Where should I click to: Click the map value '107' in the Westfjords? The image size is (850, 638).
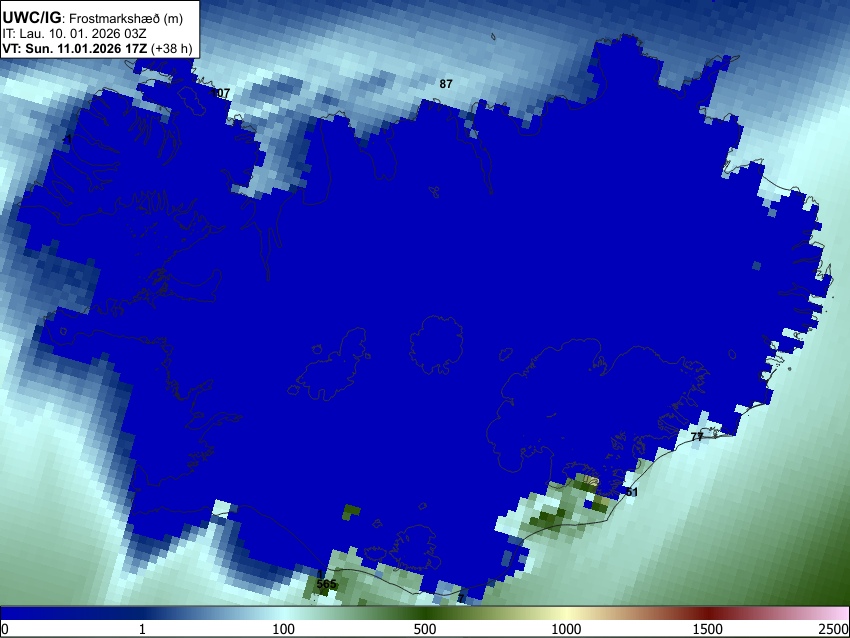(220, 93)
